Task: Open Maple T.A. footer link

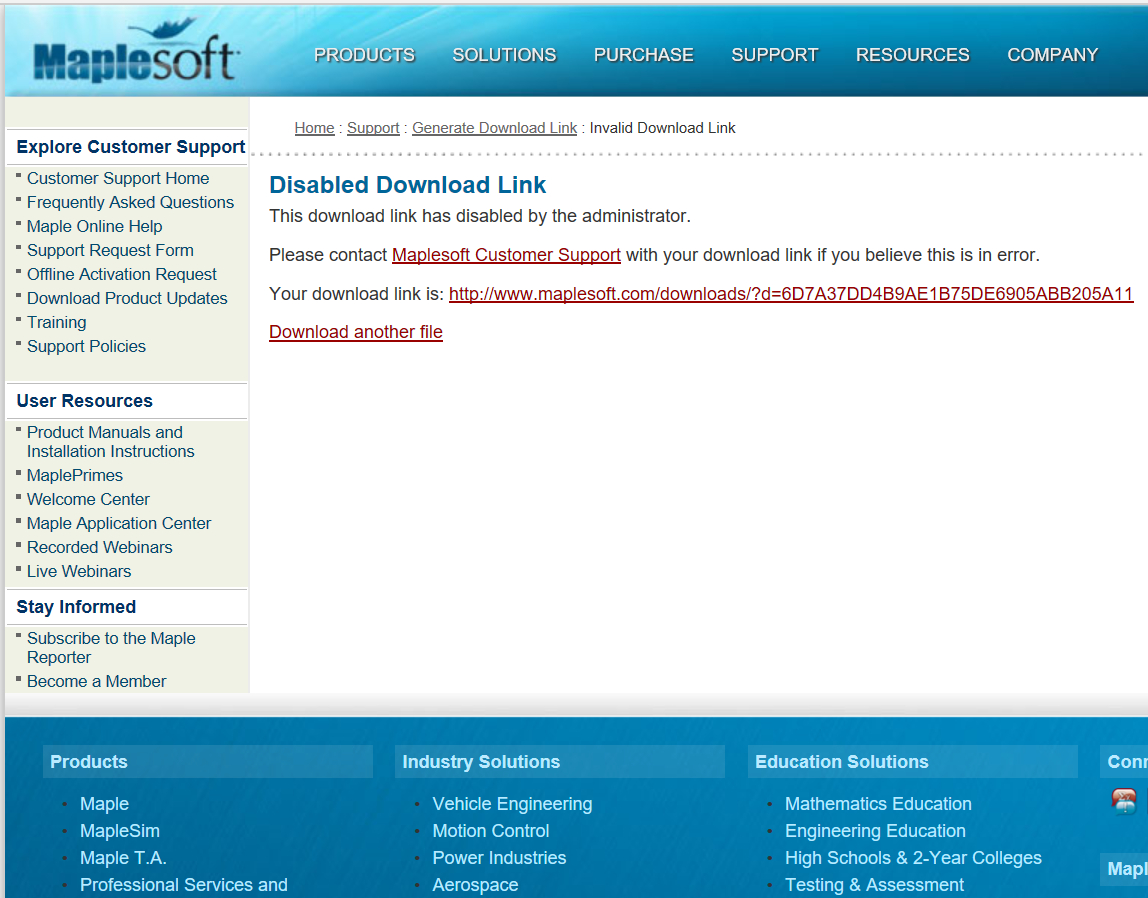Action: click(123, 858)
